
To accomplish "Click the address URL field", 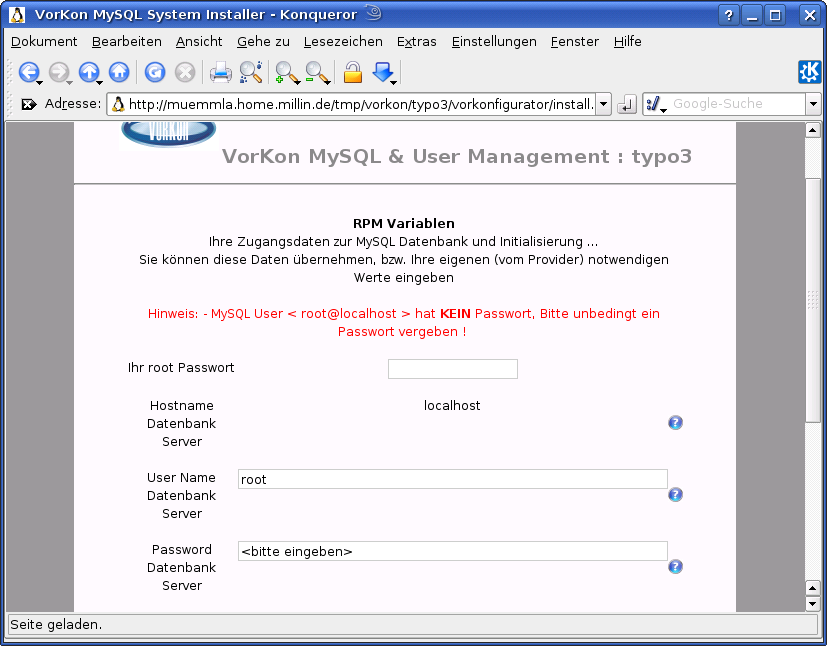I will coord(352,104).
